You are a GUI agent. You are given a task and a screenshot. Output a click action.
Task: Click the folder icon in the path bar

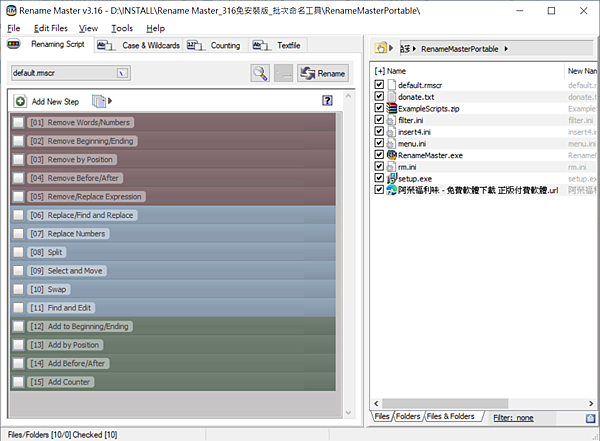381,48
